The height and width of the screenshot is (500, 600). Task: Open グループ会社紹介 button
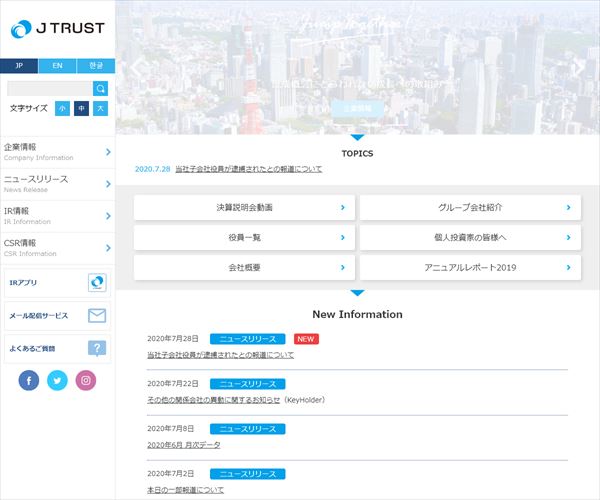(x=470, y=207)
